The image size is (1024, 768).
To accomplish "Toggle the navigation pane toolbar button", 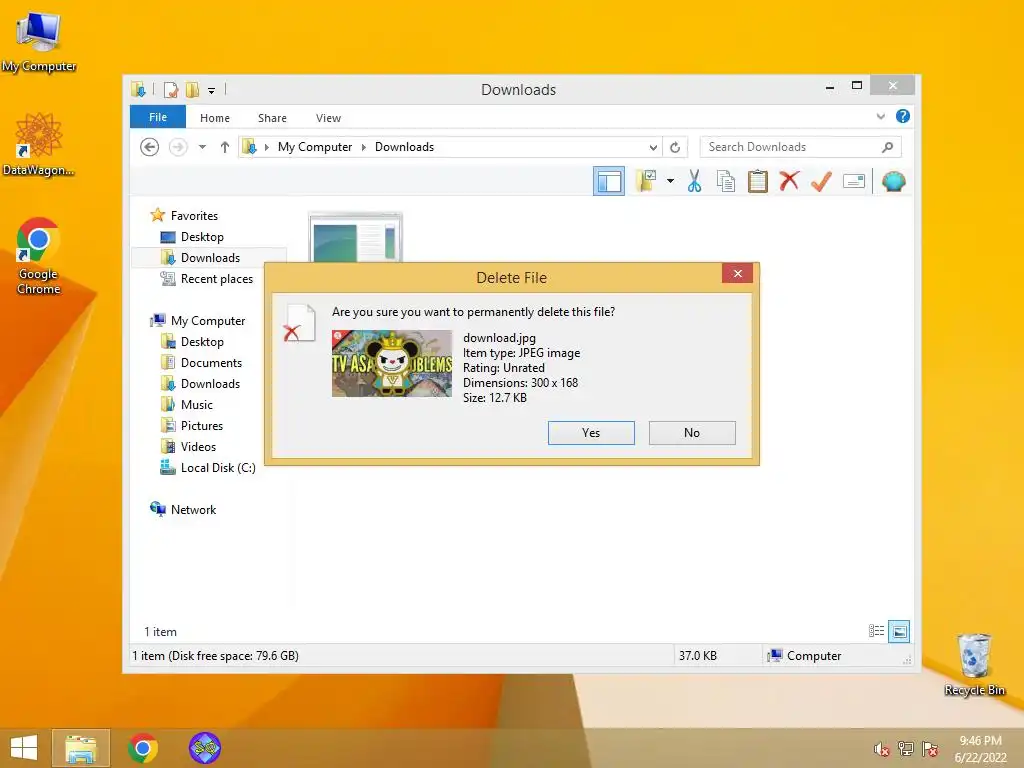I will (609, 182).
